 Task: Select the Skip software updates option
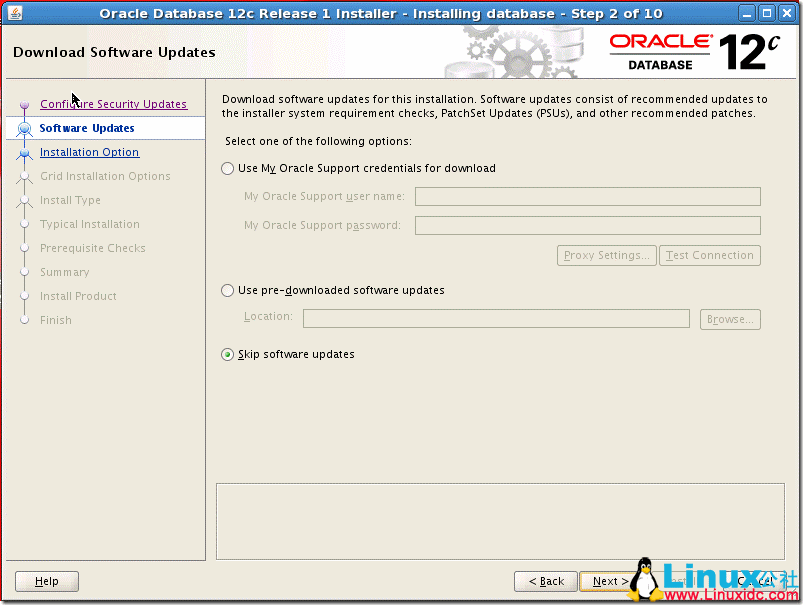click(227, 354)
